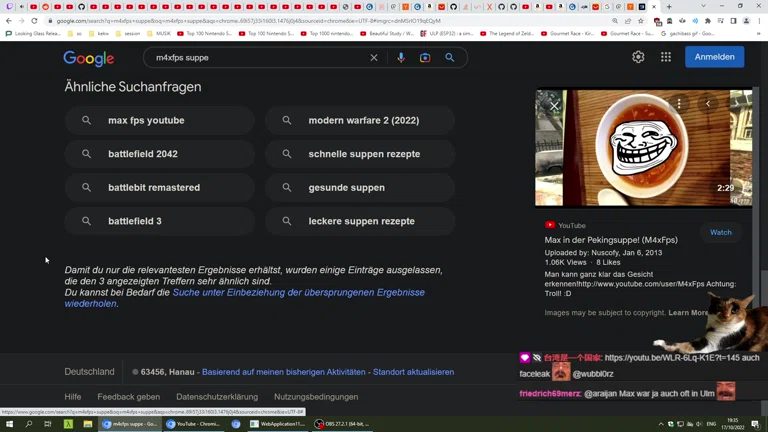Start voice search with the microphone icon
The image size is (768, 432).
click(x=401, y=57)
